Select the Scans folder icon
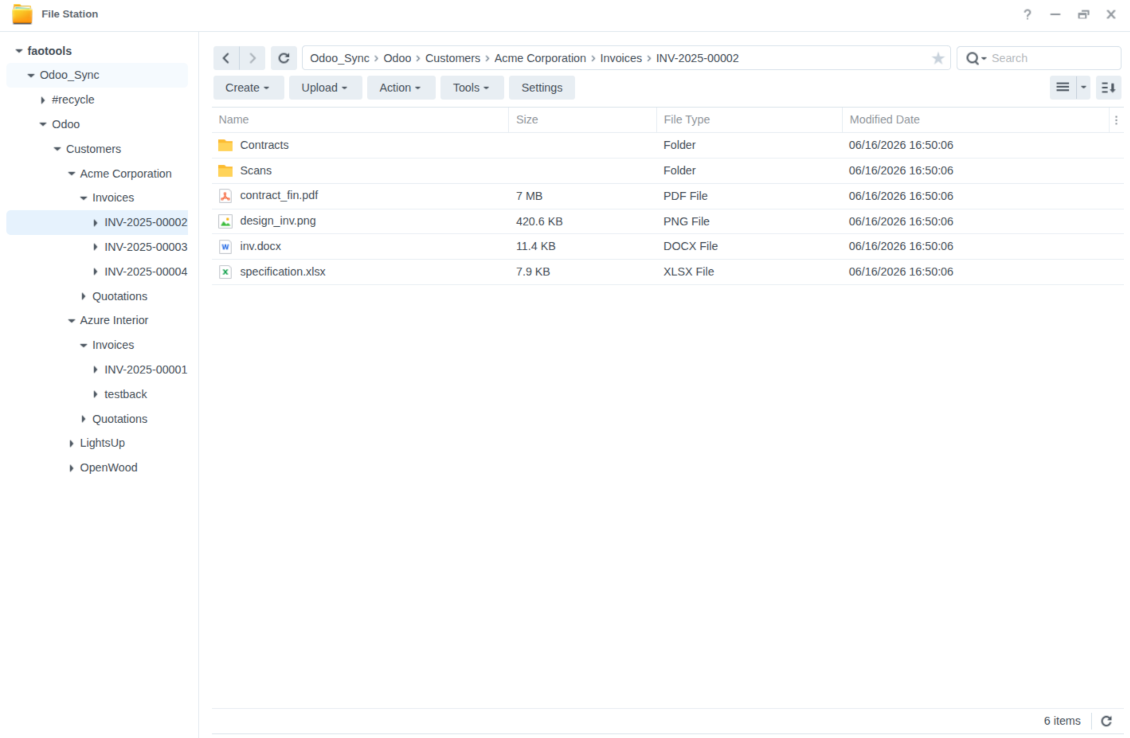1130x738 pixels. 226,171
